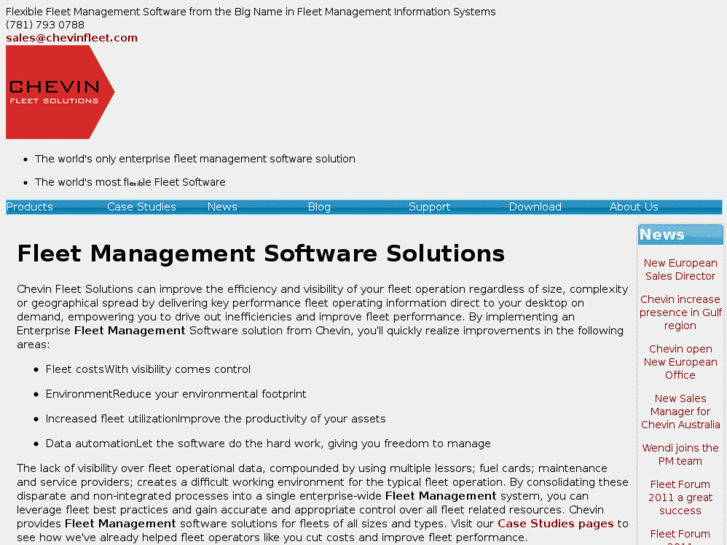
Task: Open Wendi joins the PM team article
Action: tap(680, 455)
